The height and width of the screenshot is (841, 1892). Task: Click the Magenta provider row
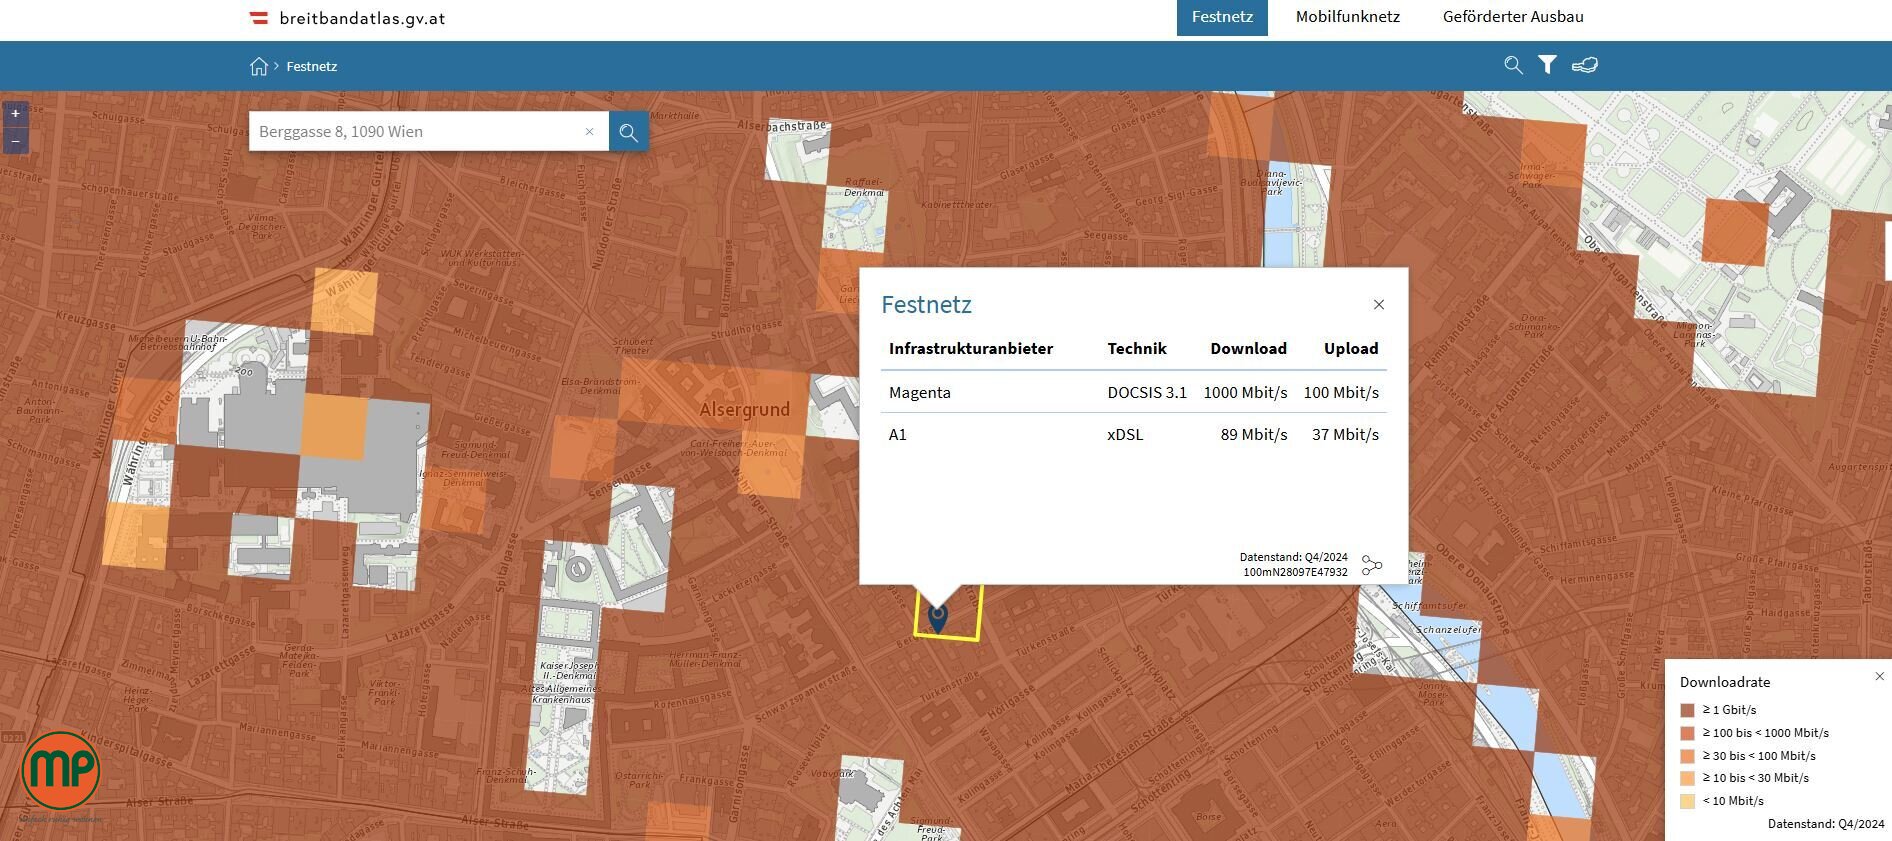(1134, 392)
